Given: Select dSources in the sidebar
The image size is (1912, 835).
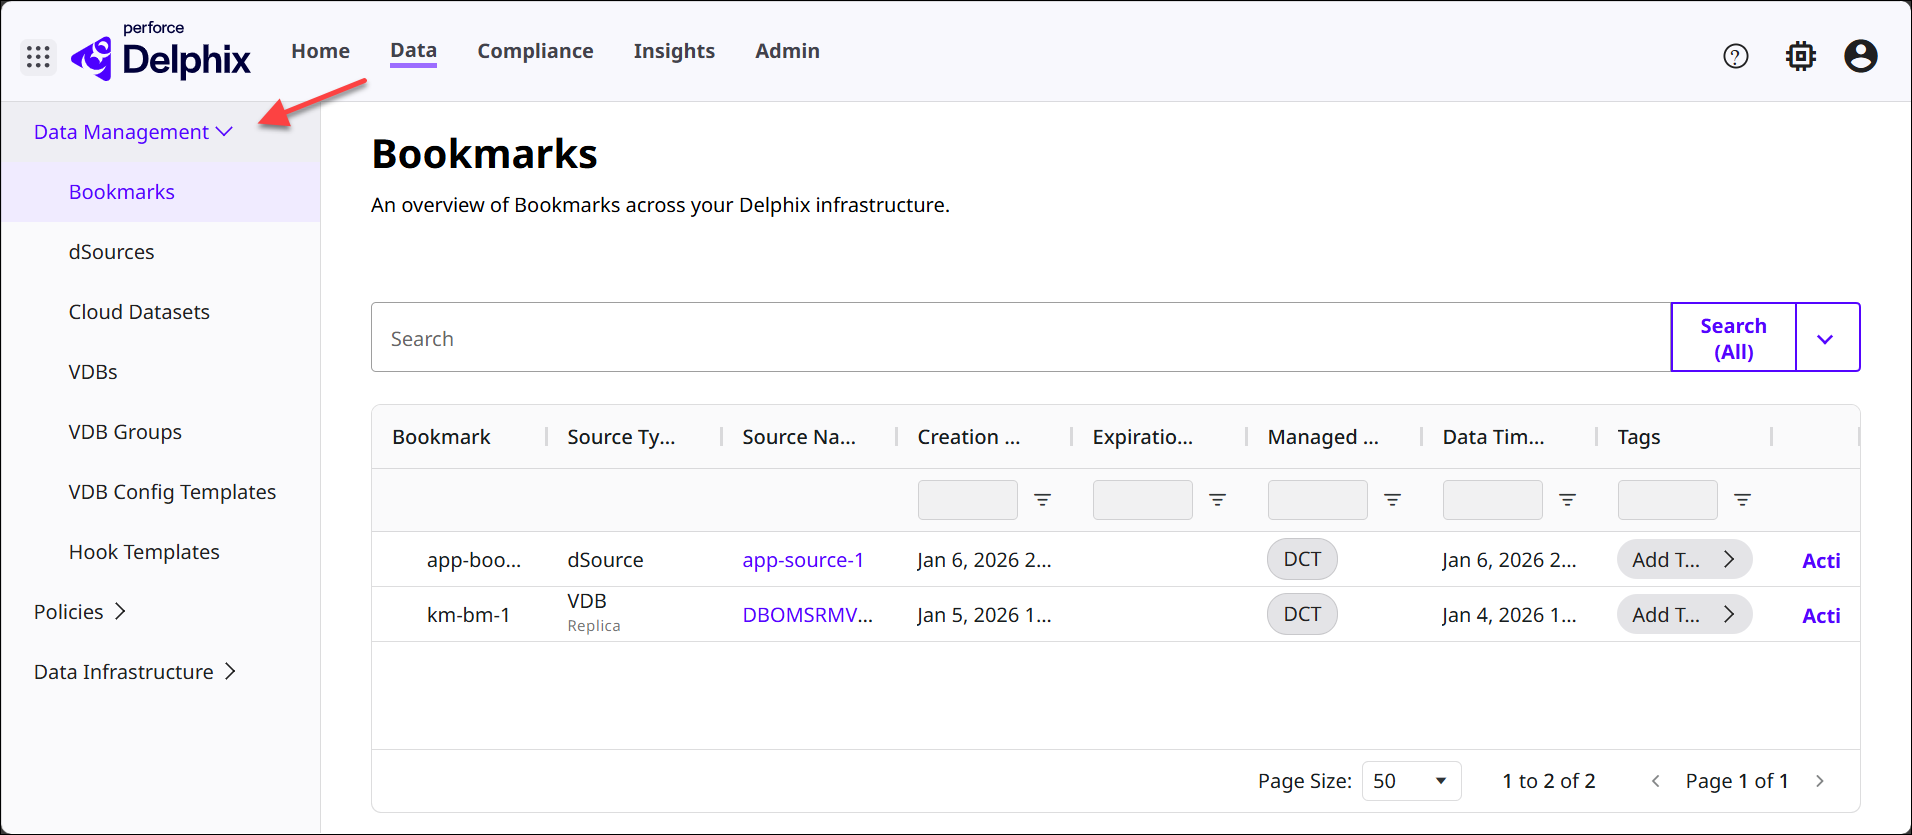Looking at the screenshot, I should (111, 252).
